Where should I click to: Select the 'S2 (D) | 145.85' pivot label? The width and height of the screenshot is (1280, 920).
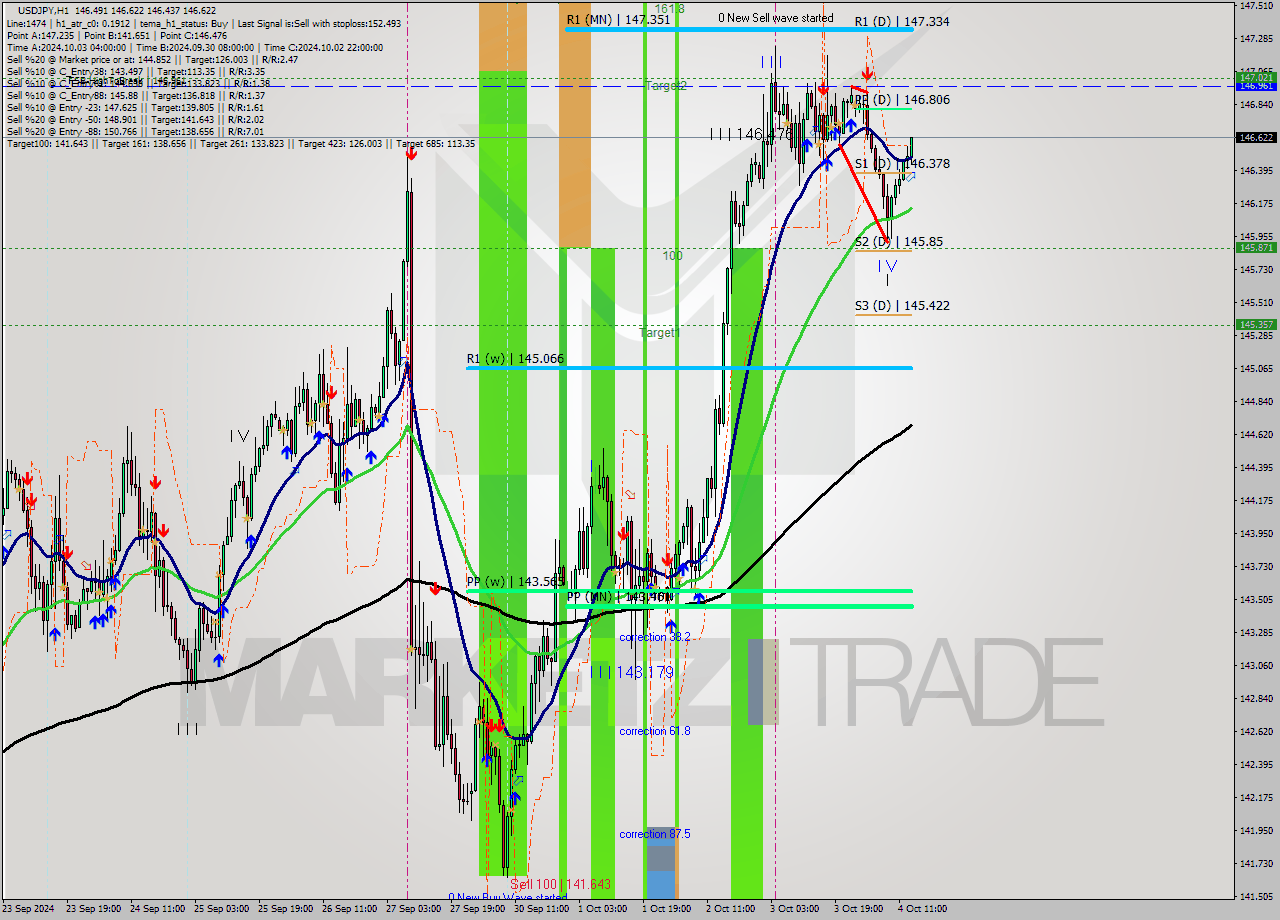click(899, 242)
